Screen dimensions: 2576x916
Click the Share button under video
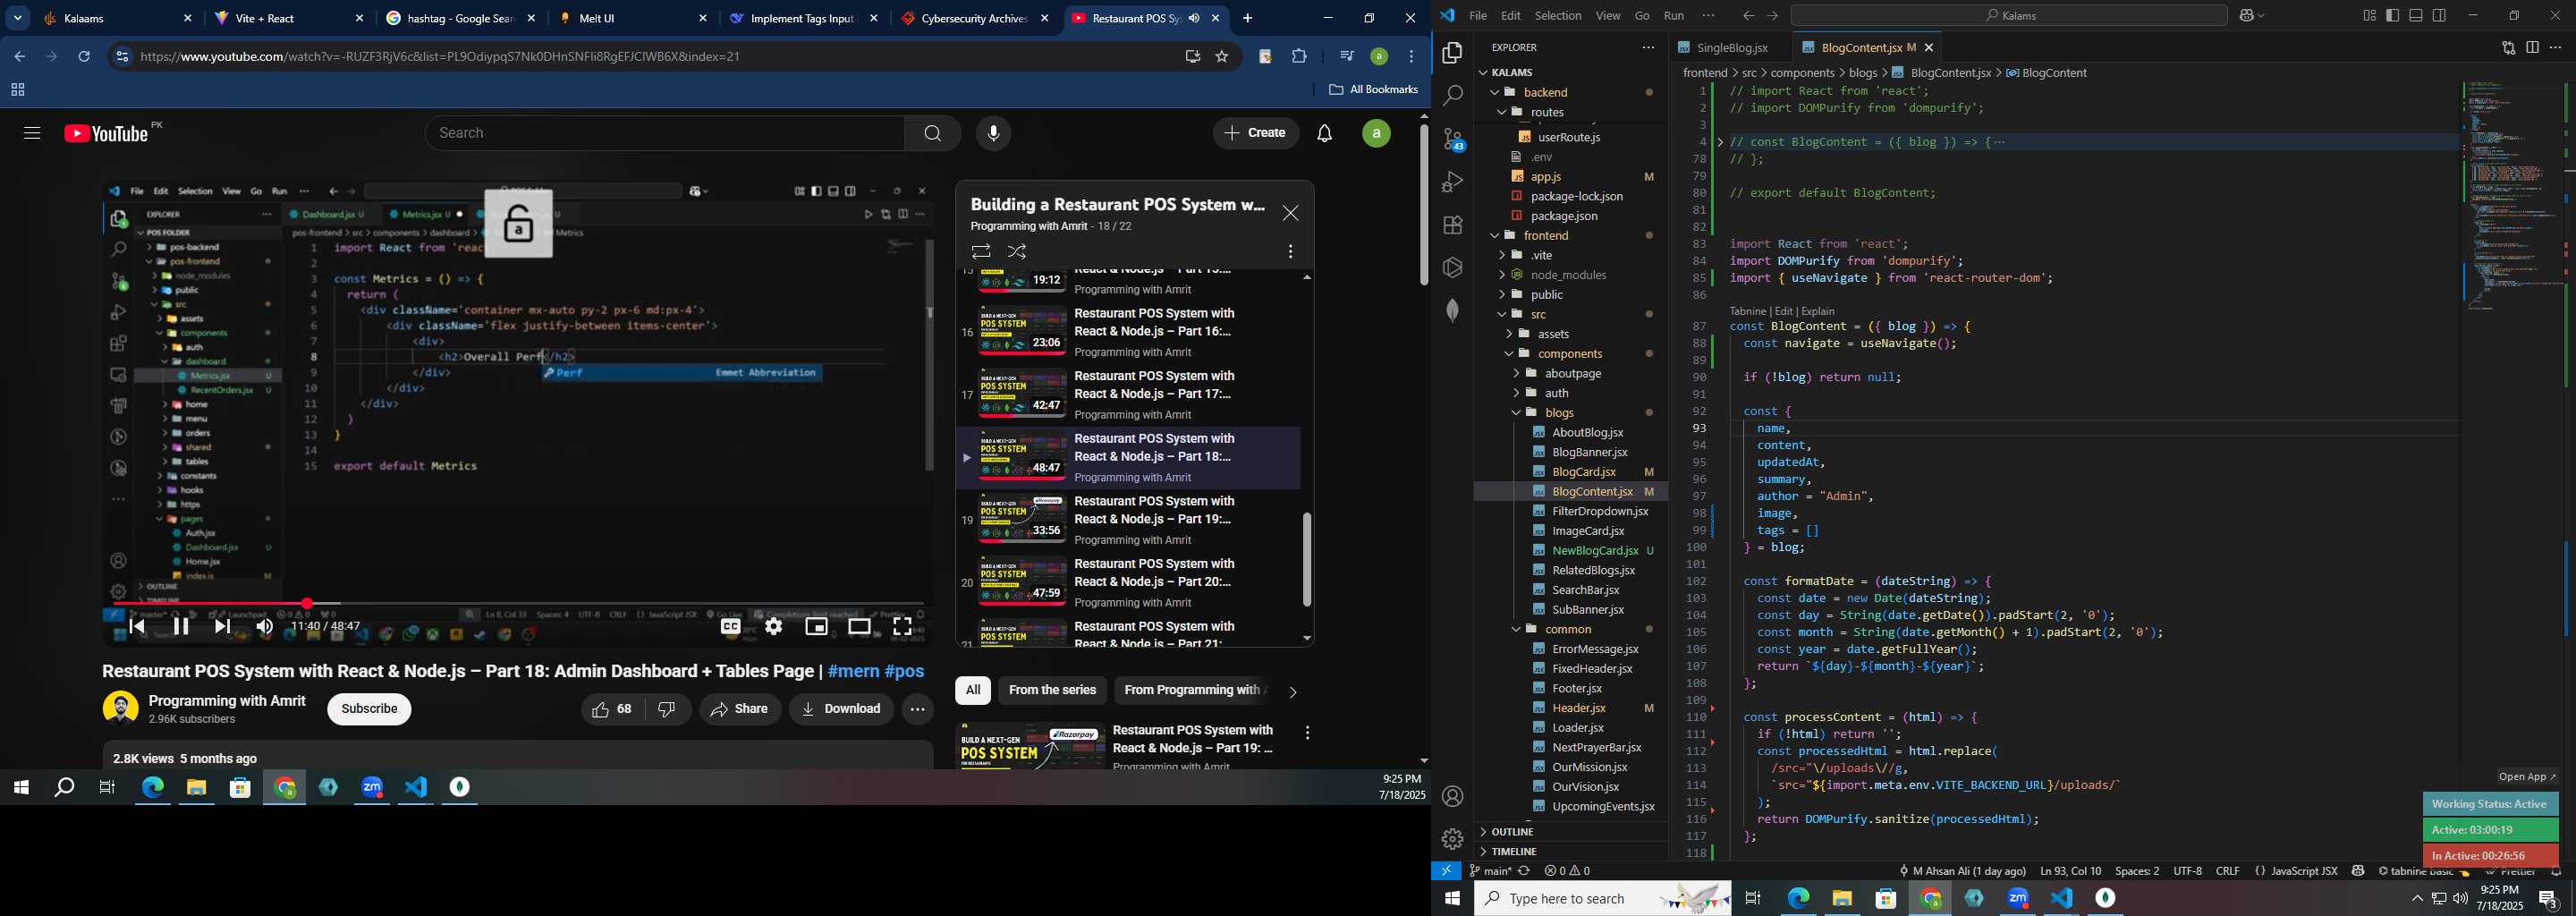(x=740, y=709)
